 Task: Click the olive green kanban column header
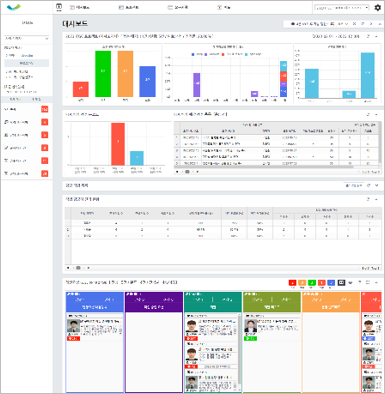coord(272,302)
